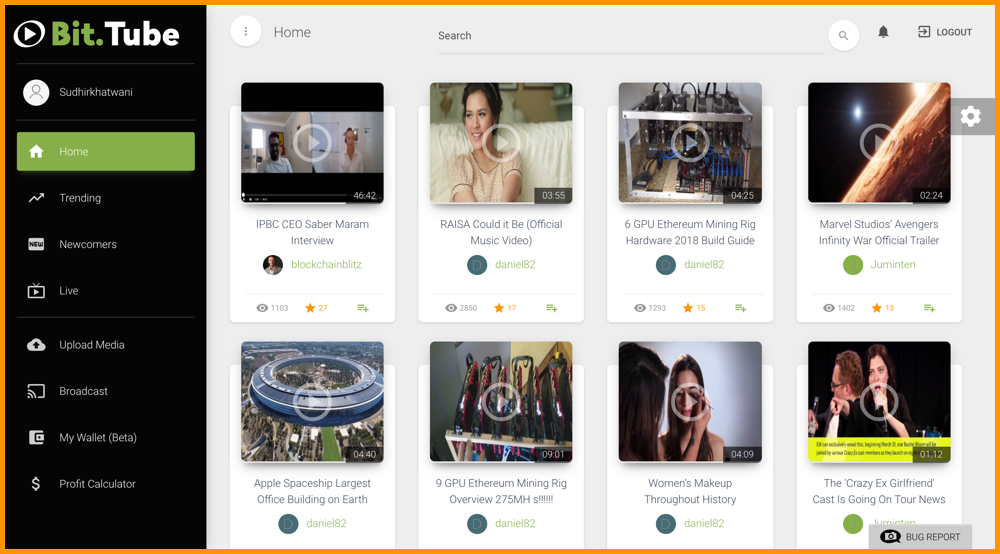Screen dimensions: 1000x554
Task: Open title '9 GPU Ethereum Mining Rig Overview 275MH s'
Action: tap(501, 492)
